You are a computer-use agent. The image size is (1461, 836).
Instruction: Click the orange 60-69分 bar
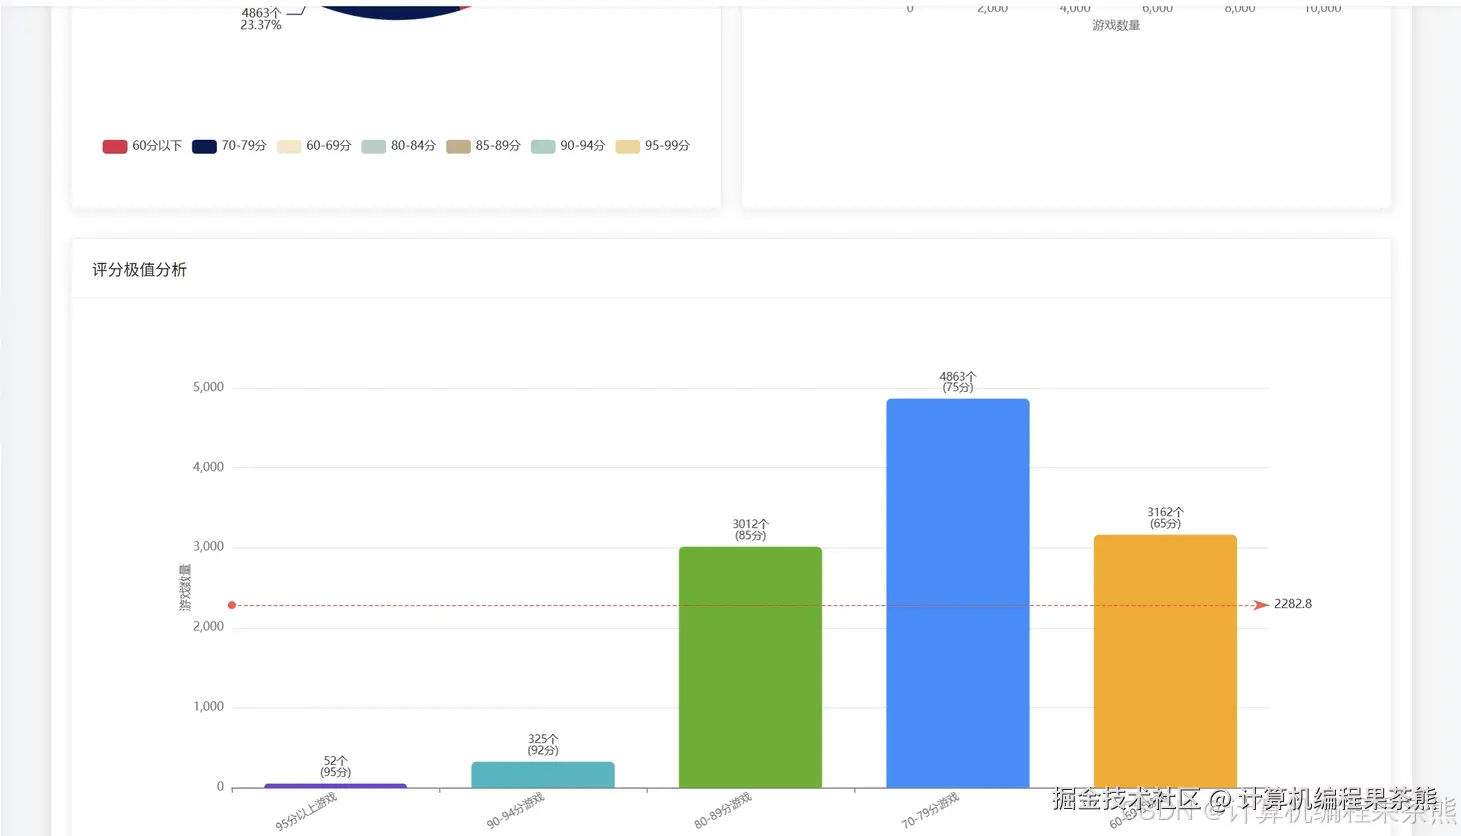tap(1165, 661)
